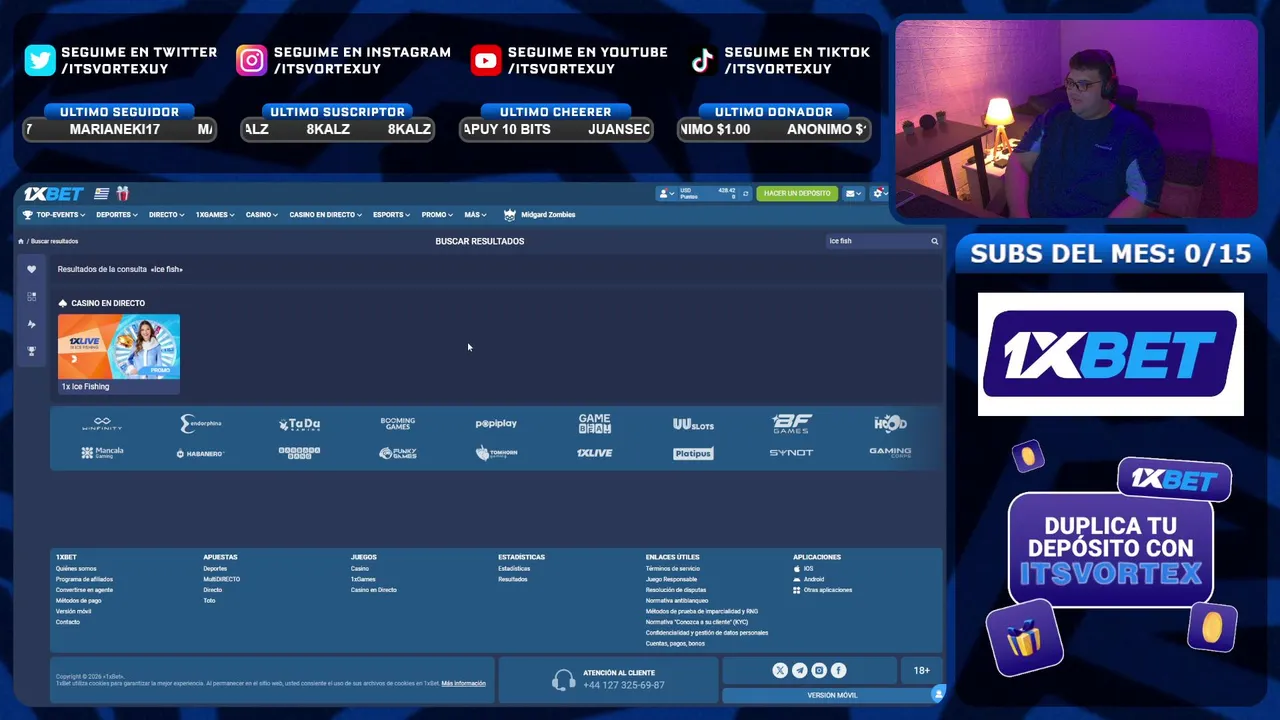This screenshot has width=1280, height=720.
Task: Open the live chat bubble icon
Action: click(x=938, y=693)
